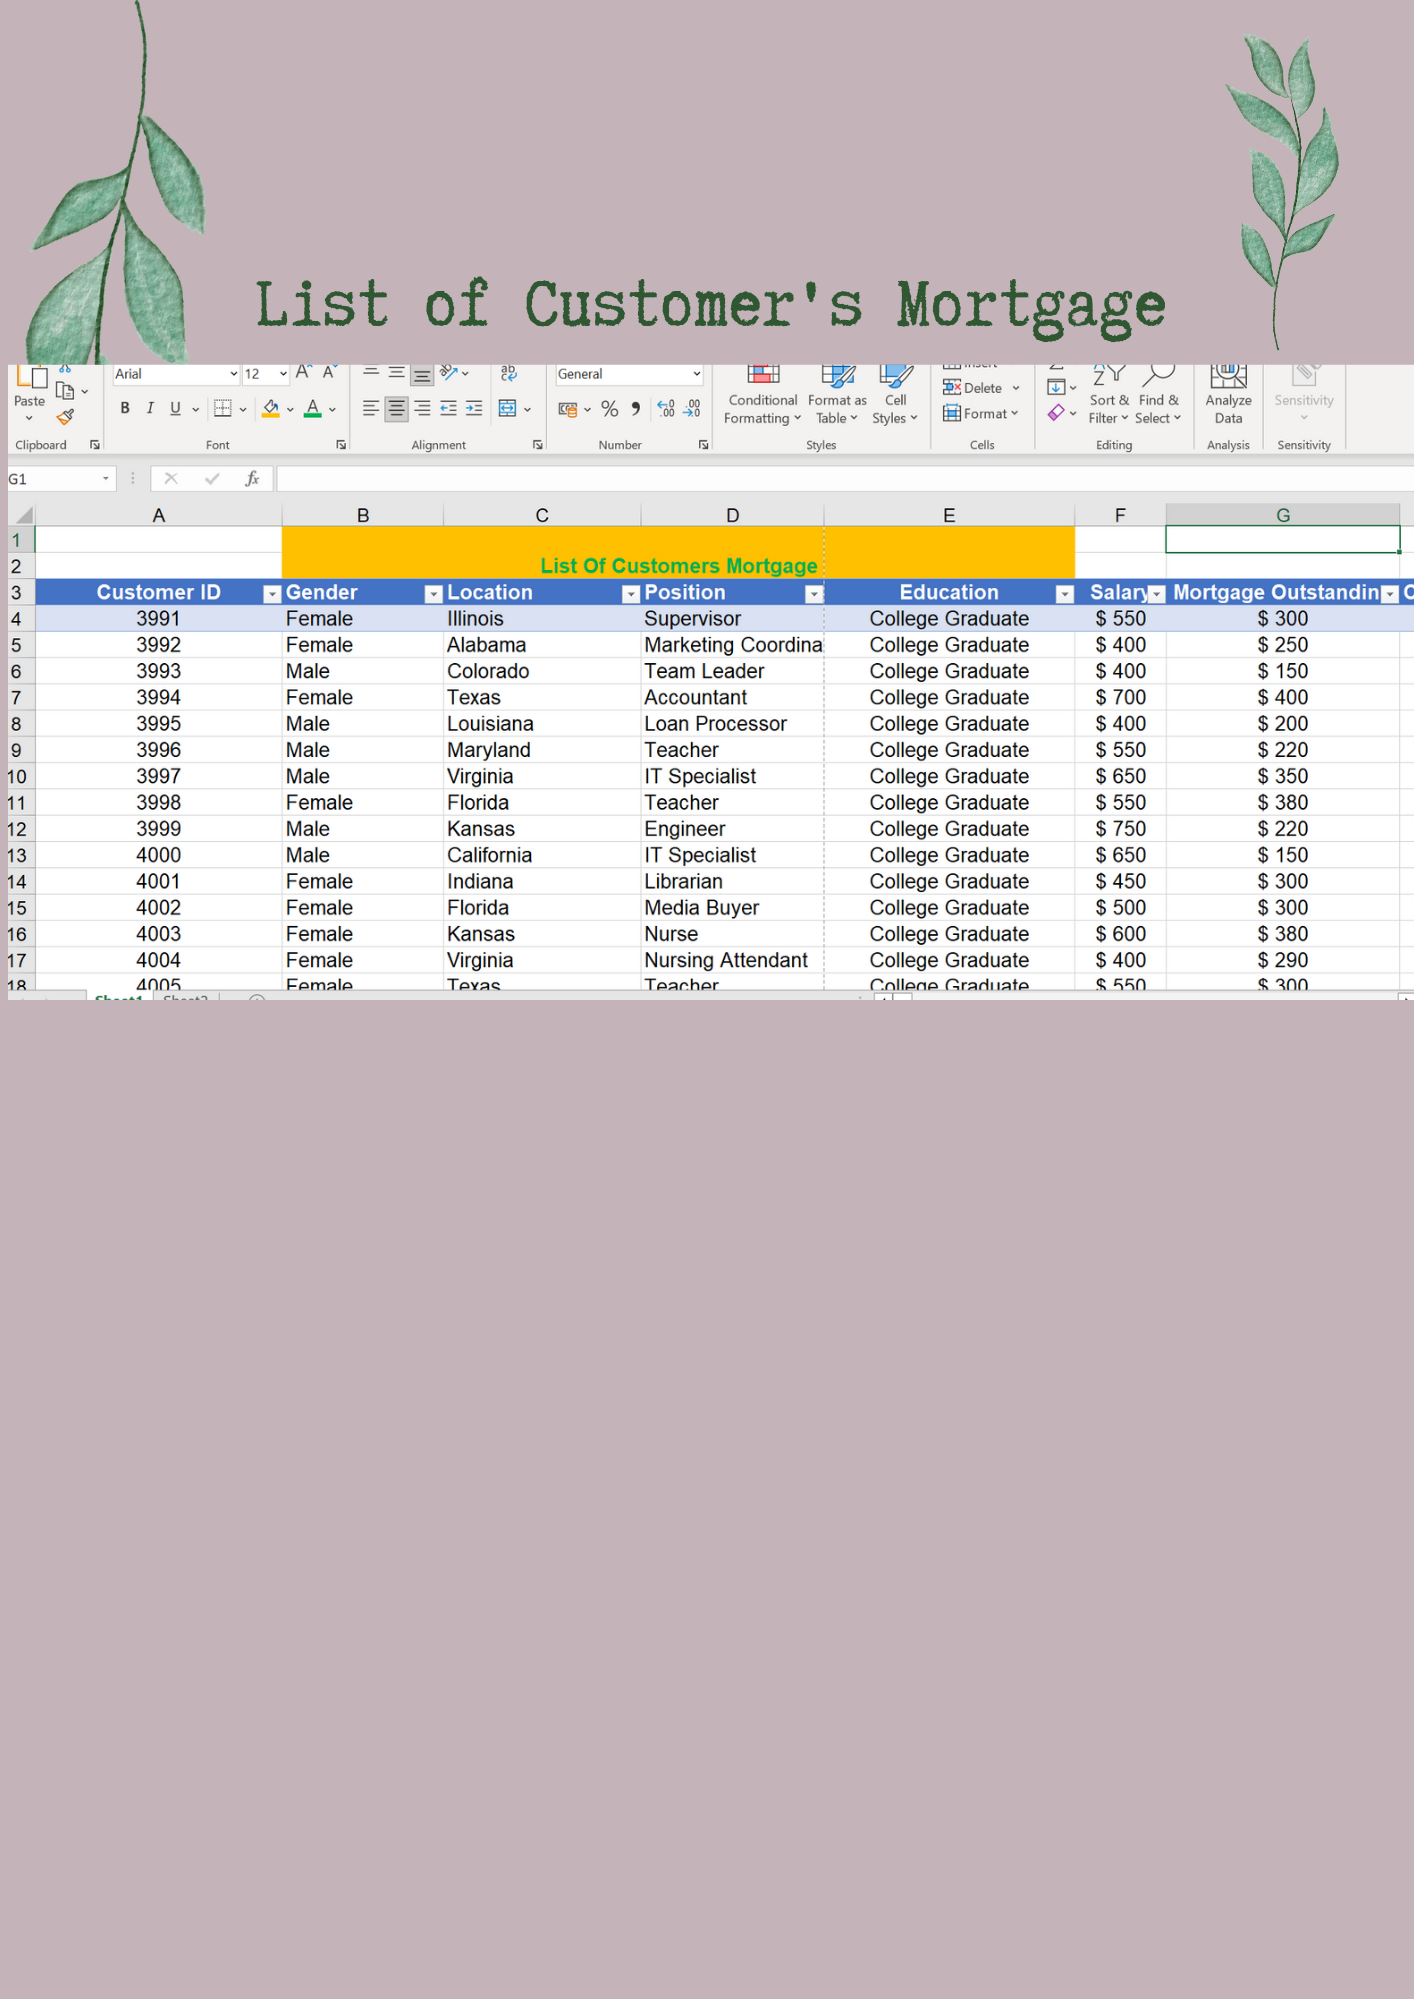Click the Increase Decimal icon
Image resolution: width=1414 pixels, height=1999 pixels.
point(666,409)
